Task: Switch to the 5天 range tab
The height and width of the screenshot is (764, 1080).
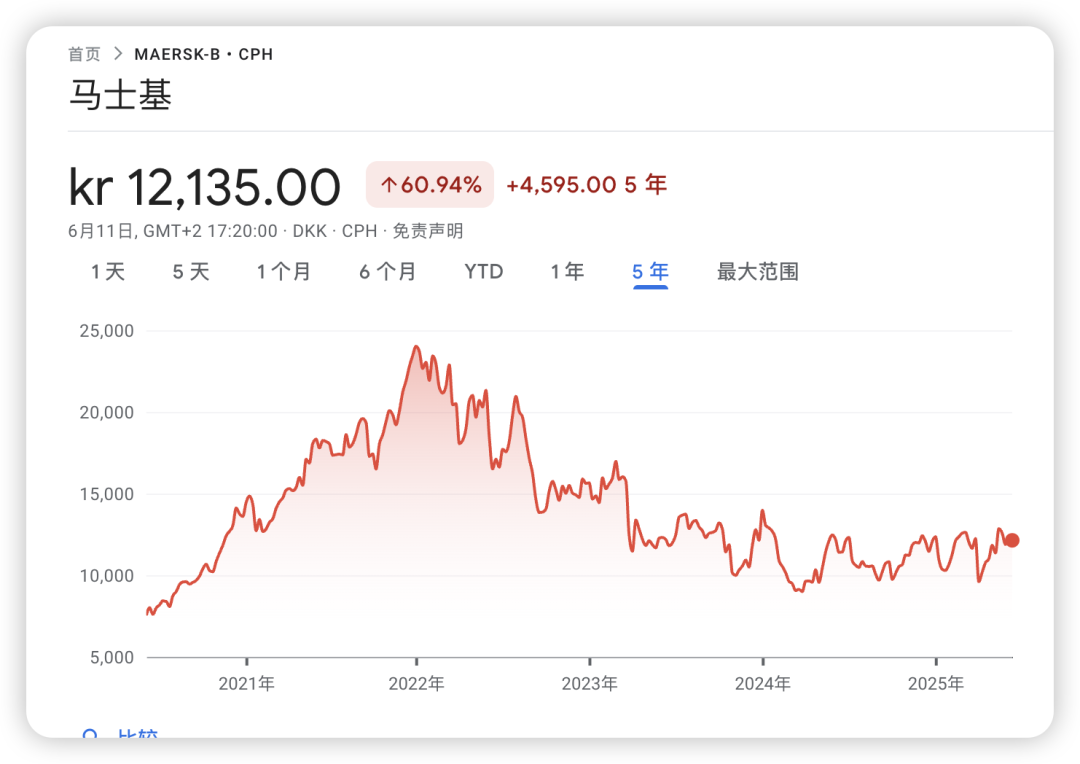Action: click(191, 272)
